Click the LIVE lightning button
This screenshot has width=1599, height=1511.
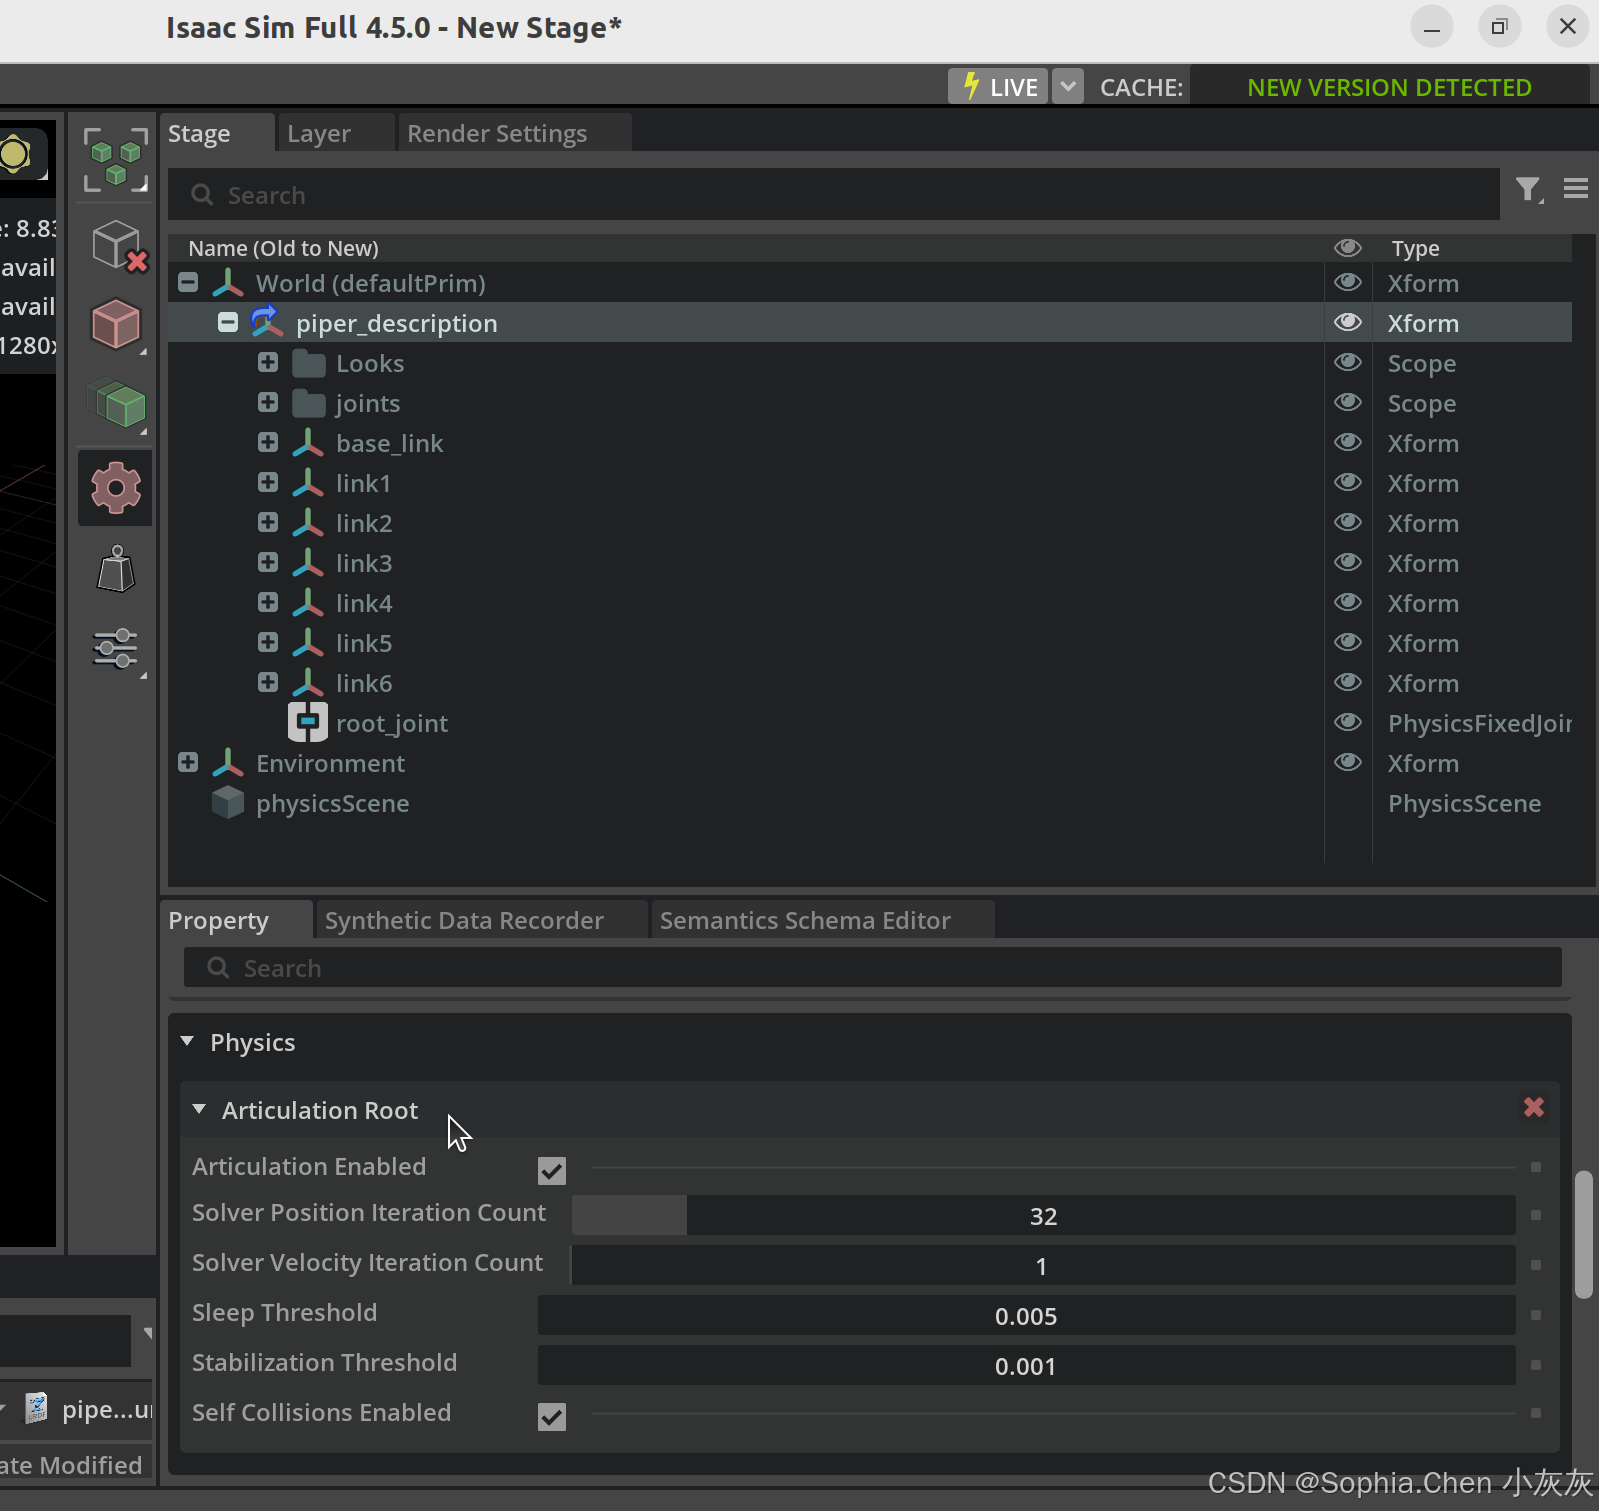point(998,87)
